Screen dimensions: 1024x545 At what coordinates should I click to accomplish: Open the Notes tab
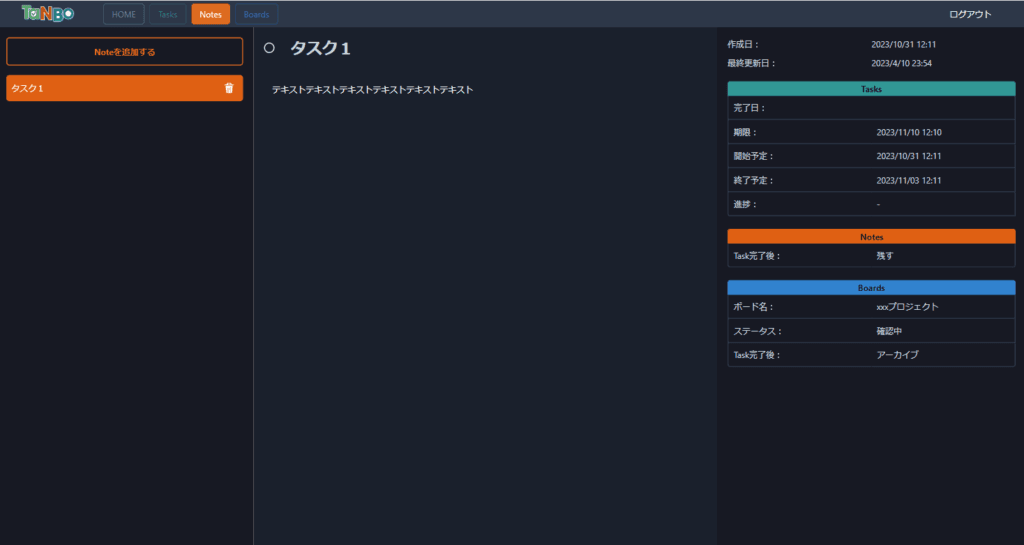[210, 14]
